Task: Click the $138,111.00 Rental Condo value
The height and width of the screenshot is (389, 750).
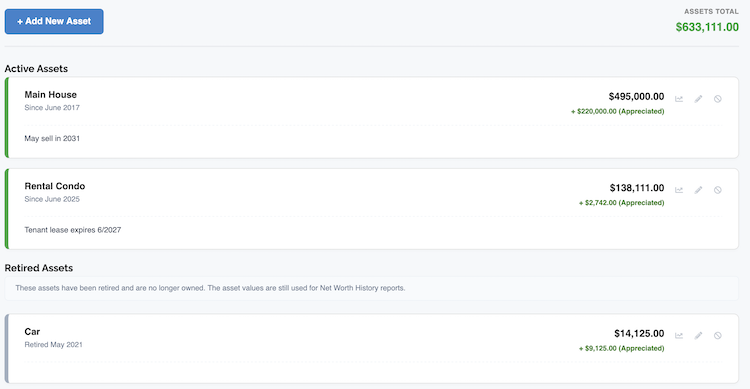Action: [x=637, y=188]
